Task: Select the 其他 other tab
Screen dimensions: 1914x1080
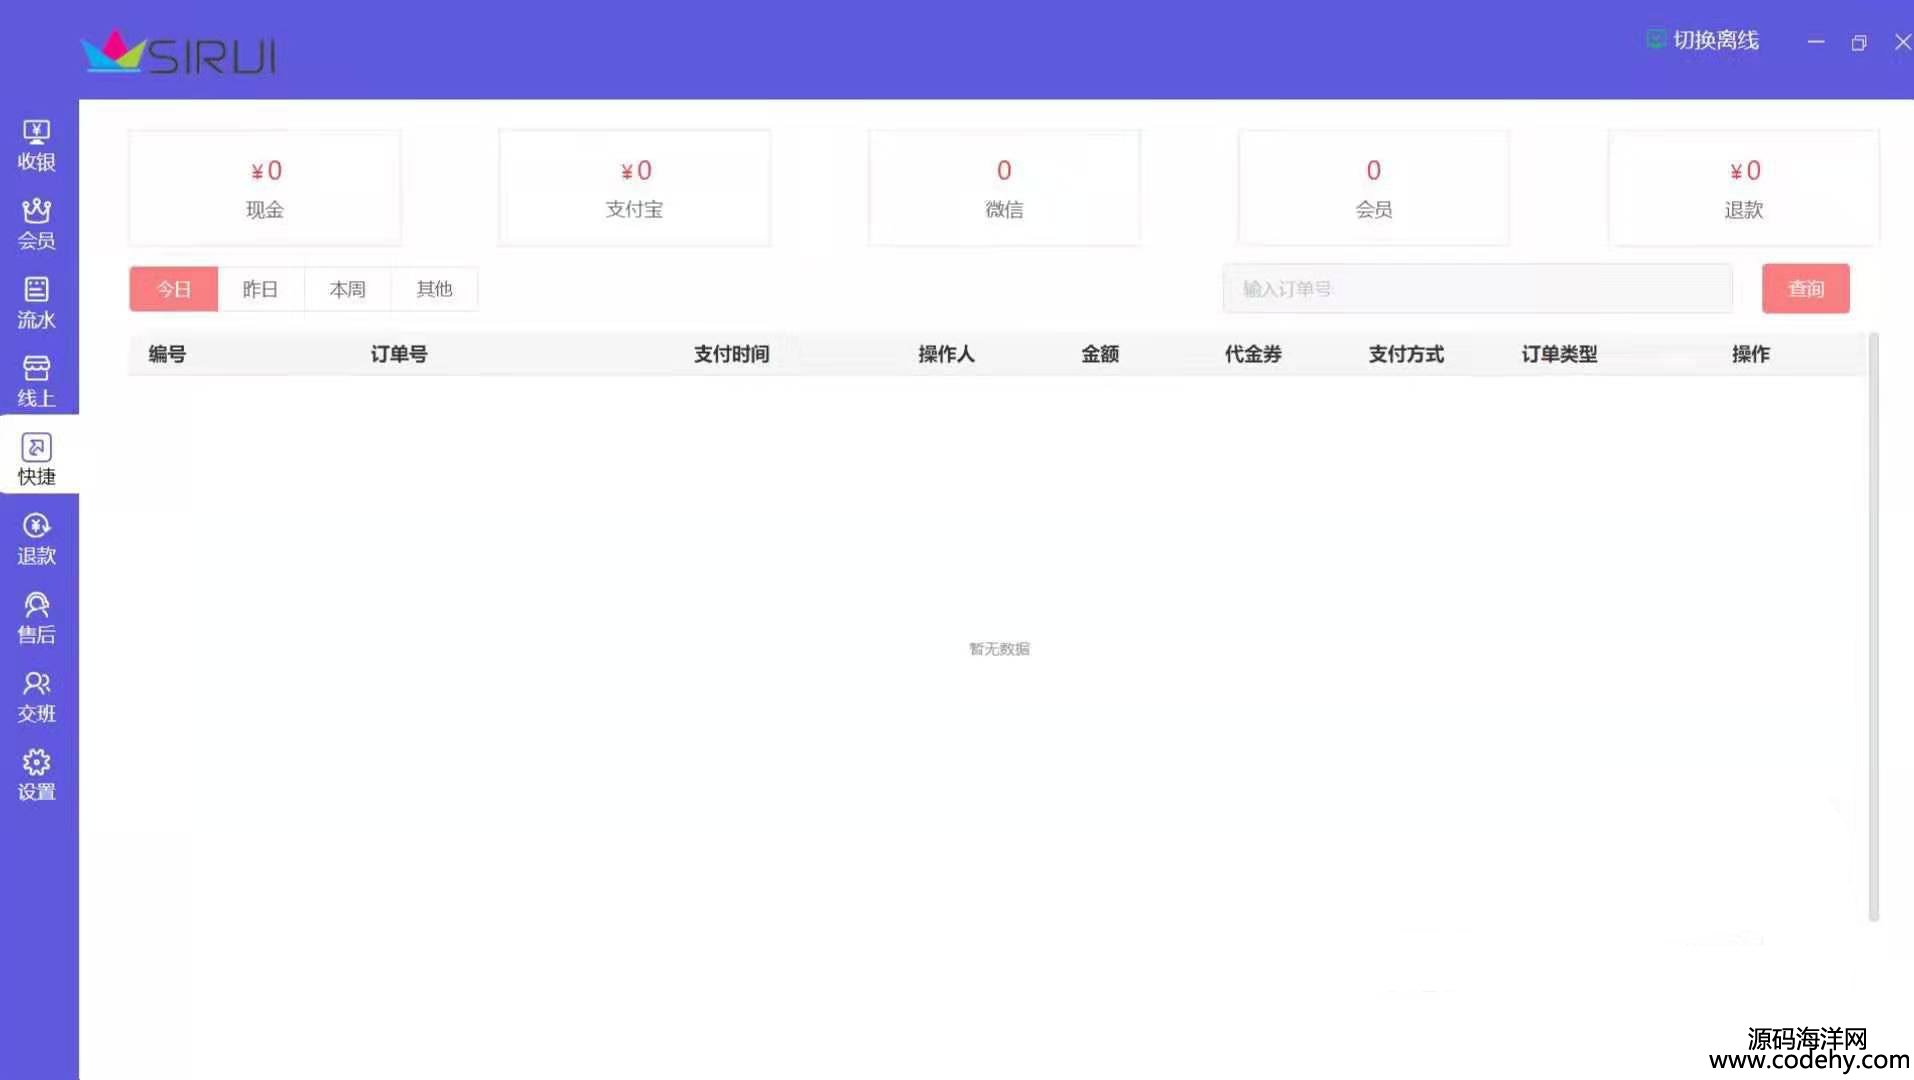Action: click(434, 289)
